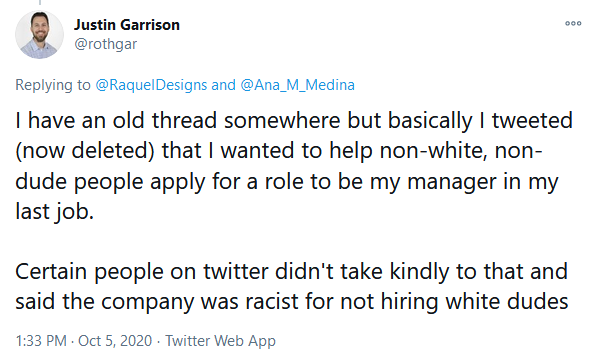The width and height of the screenshot is (598, 363).
Task: Click the 1:33 PM timestamp
Action: click(41, 341)
